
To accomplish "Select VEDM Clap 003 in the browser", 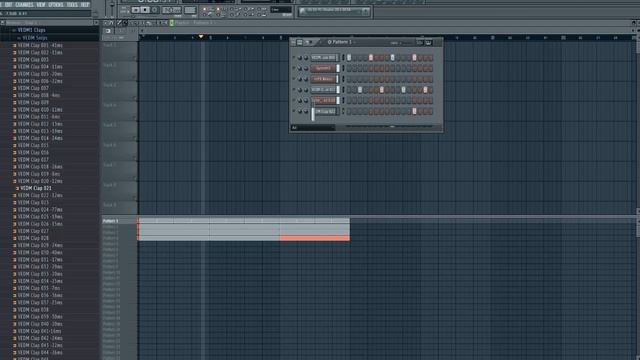I will tap(33, 60).
